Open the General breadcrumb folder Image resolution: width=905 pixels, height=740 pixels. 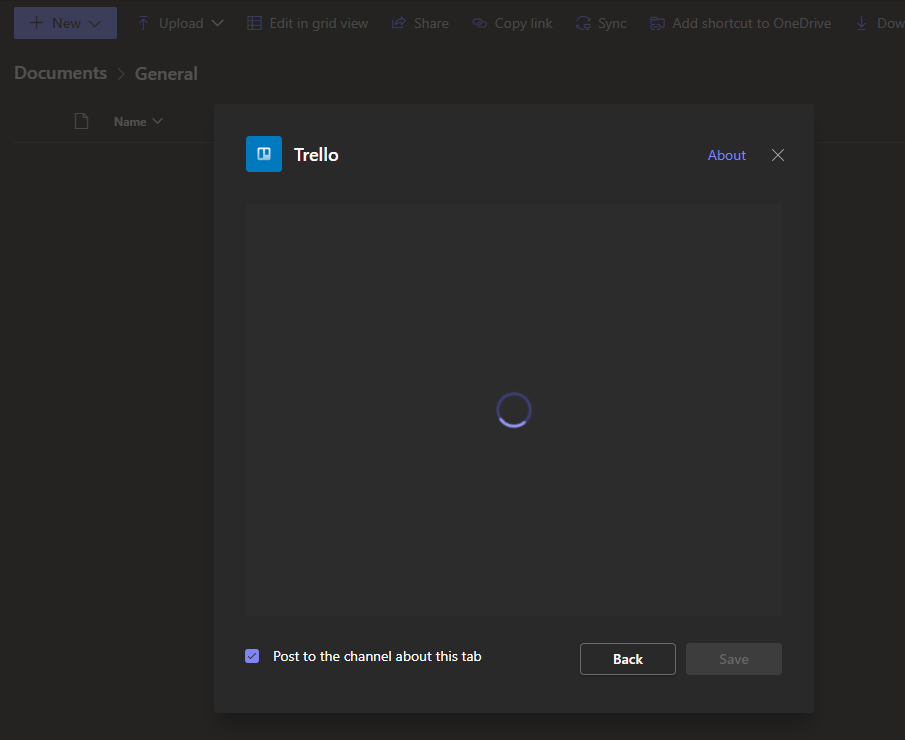coord(166,74)
